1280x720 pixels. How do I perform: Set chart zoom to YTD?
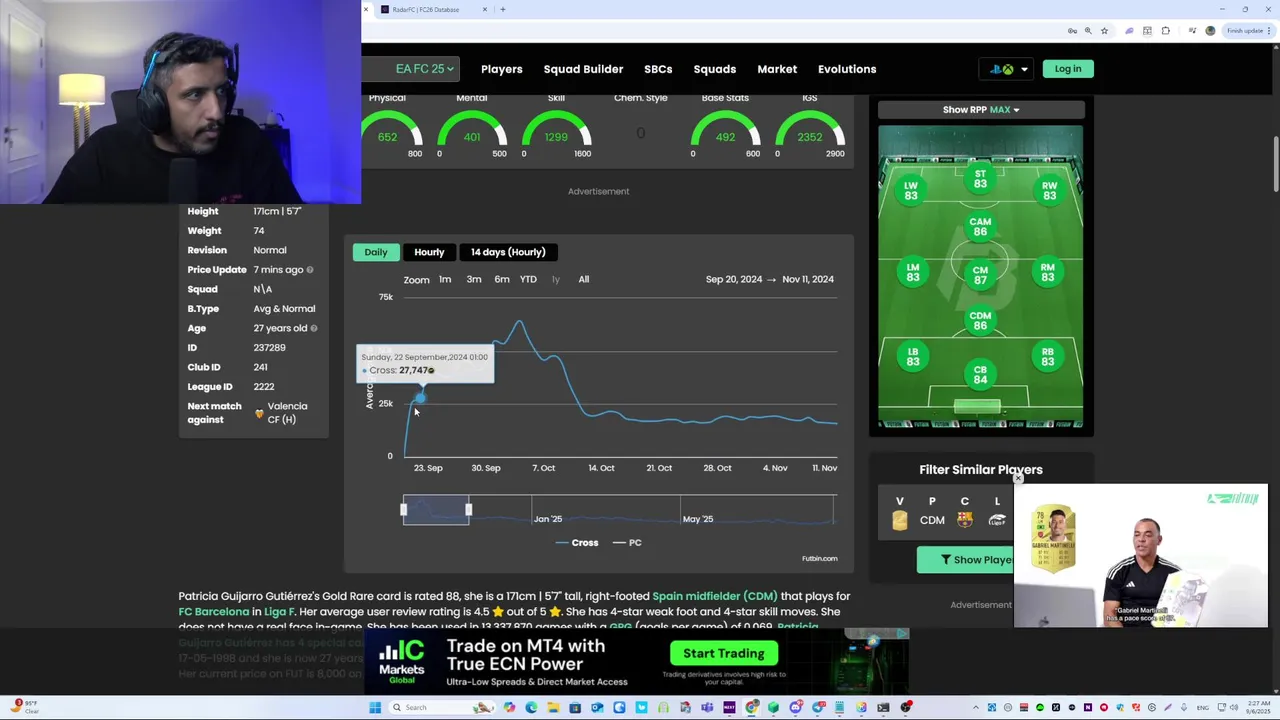(528, 279)
